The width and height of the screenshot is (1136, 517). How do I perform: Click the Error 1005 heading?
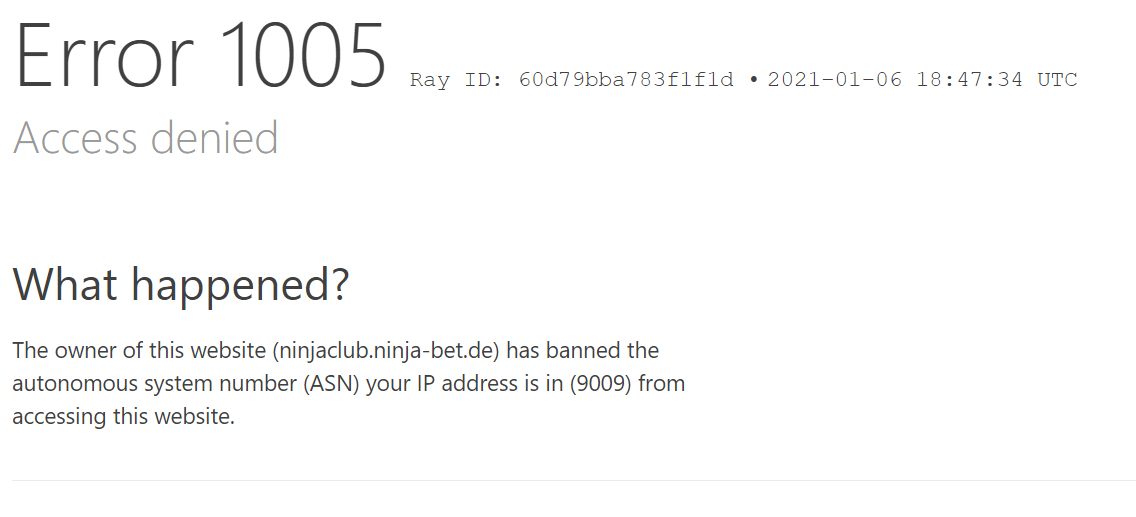click(x=201, y=56)
